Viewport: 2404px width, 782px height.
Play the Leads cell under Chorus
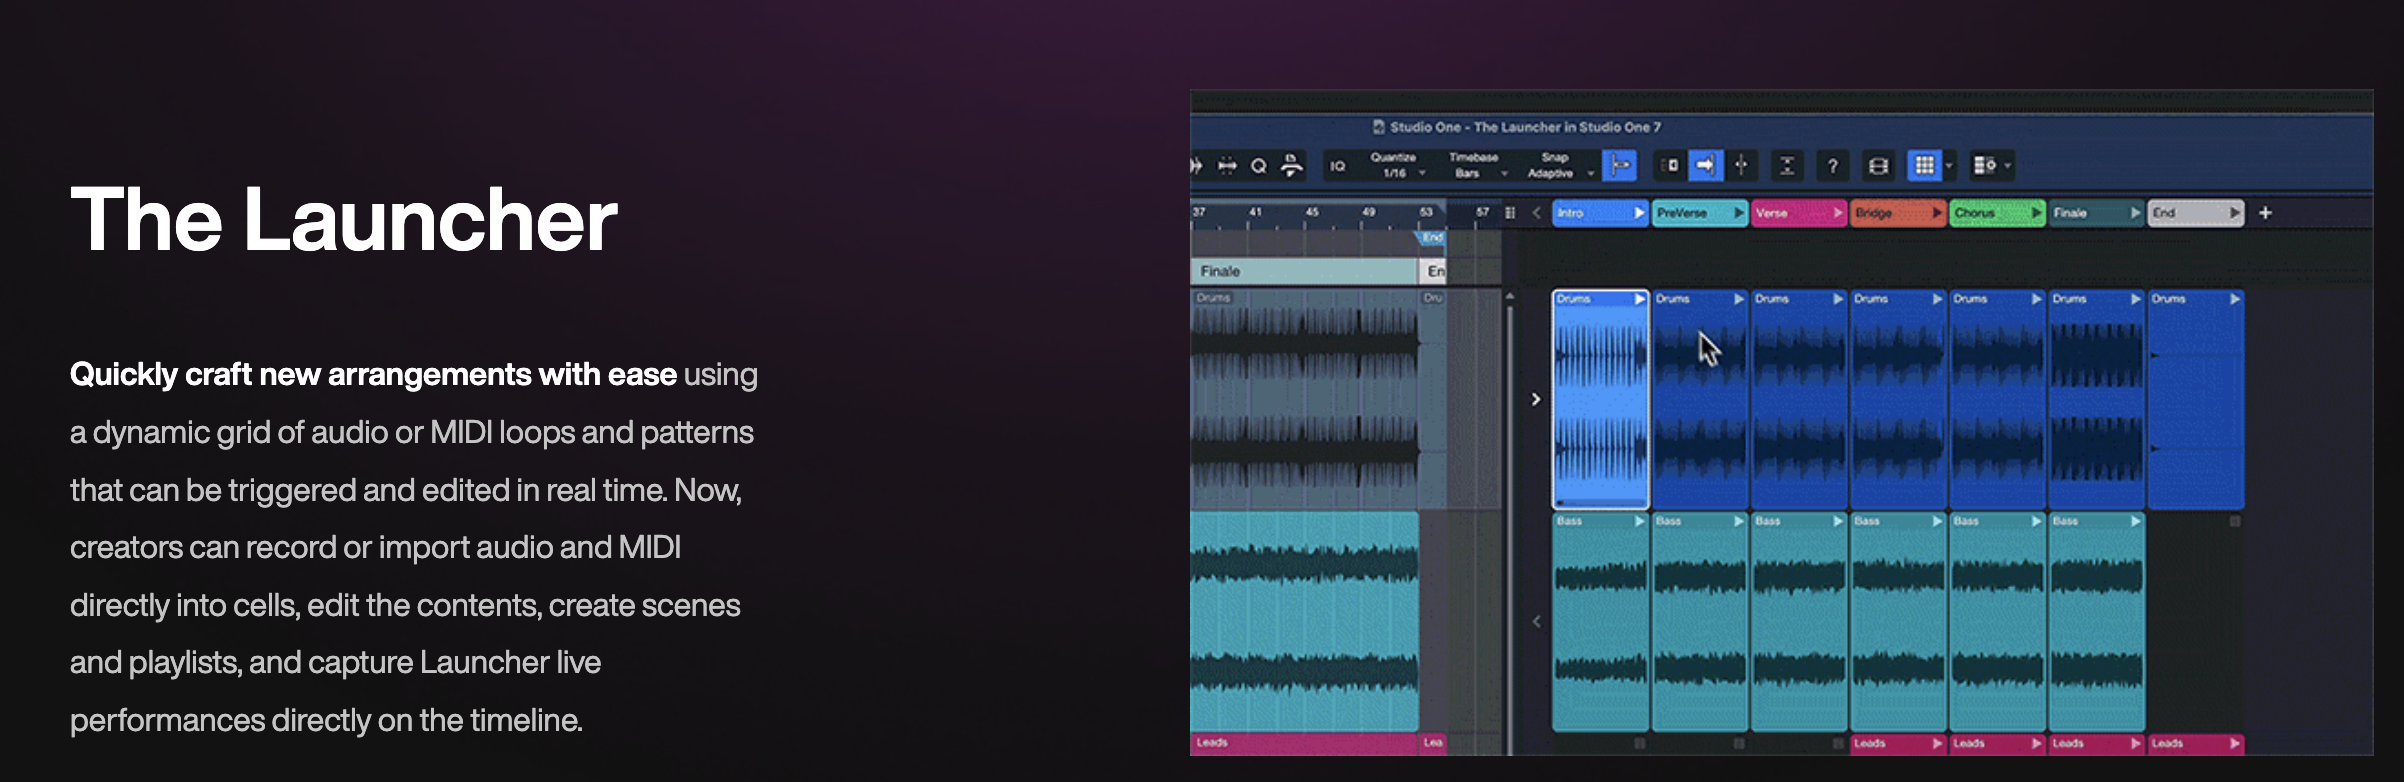2036,743
